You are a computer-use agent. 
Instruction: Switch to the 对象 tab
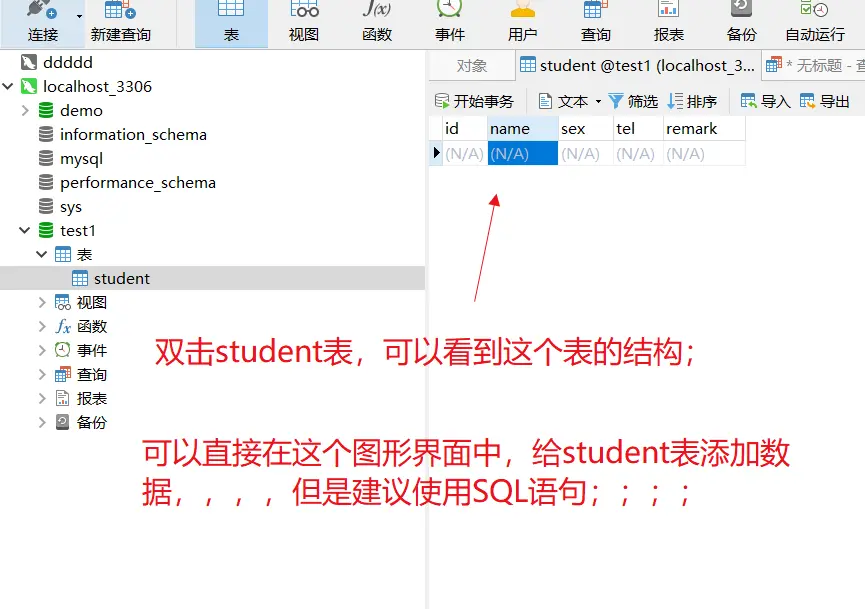[x=472, y=66]
